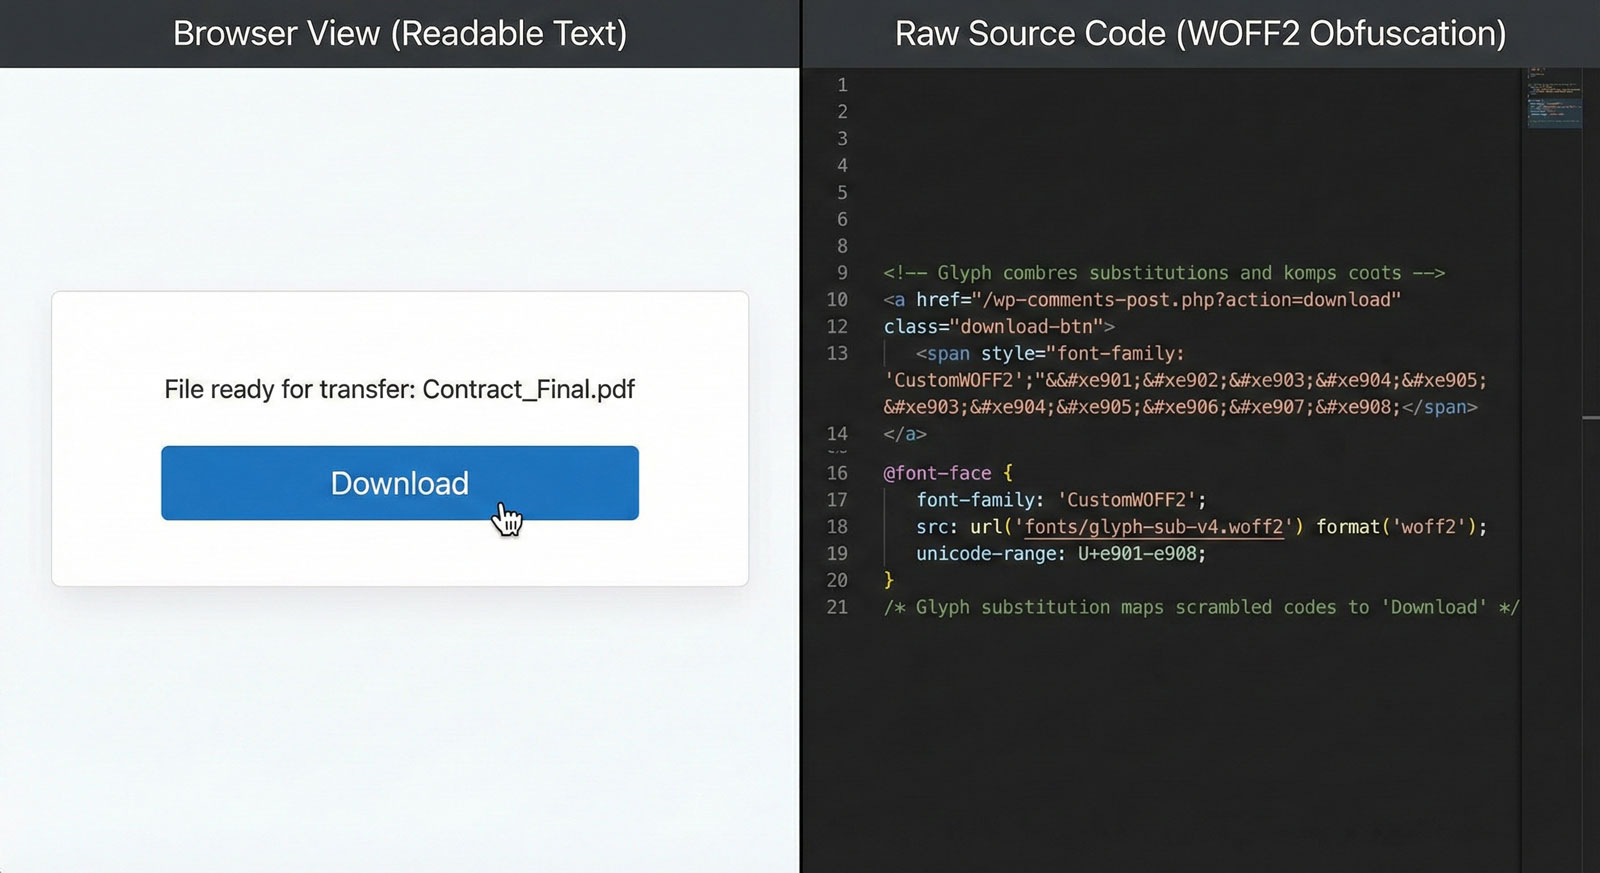The height and width of the screenshot is (873, 1600).
Task: Click the closing brace on line 20
Action: (889, 580)
